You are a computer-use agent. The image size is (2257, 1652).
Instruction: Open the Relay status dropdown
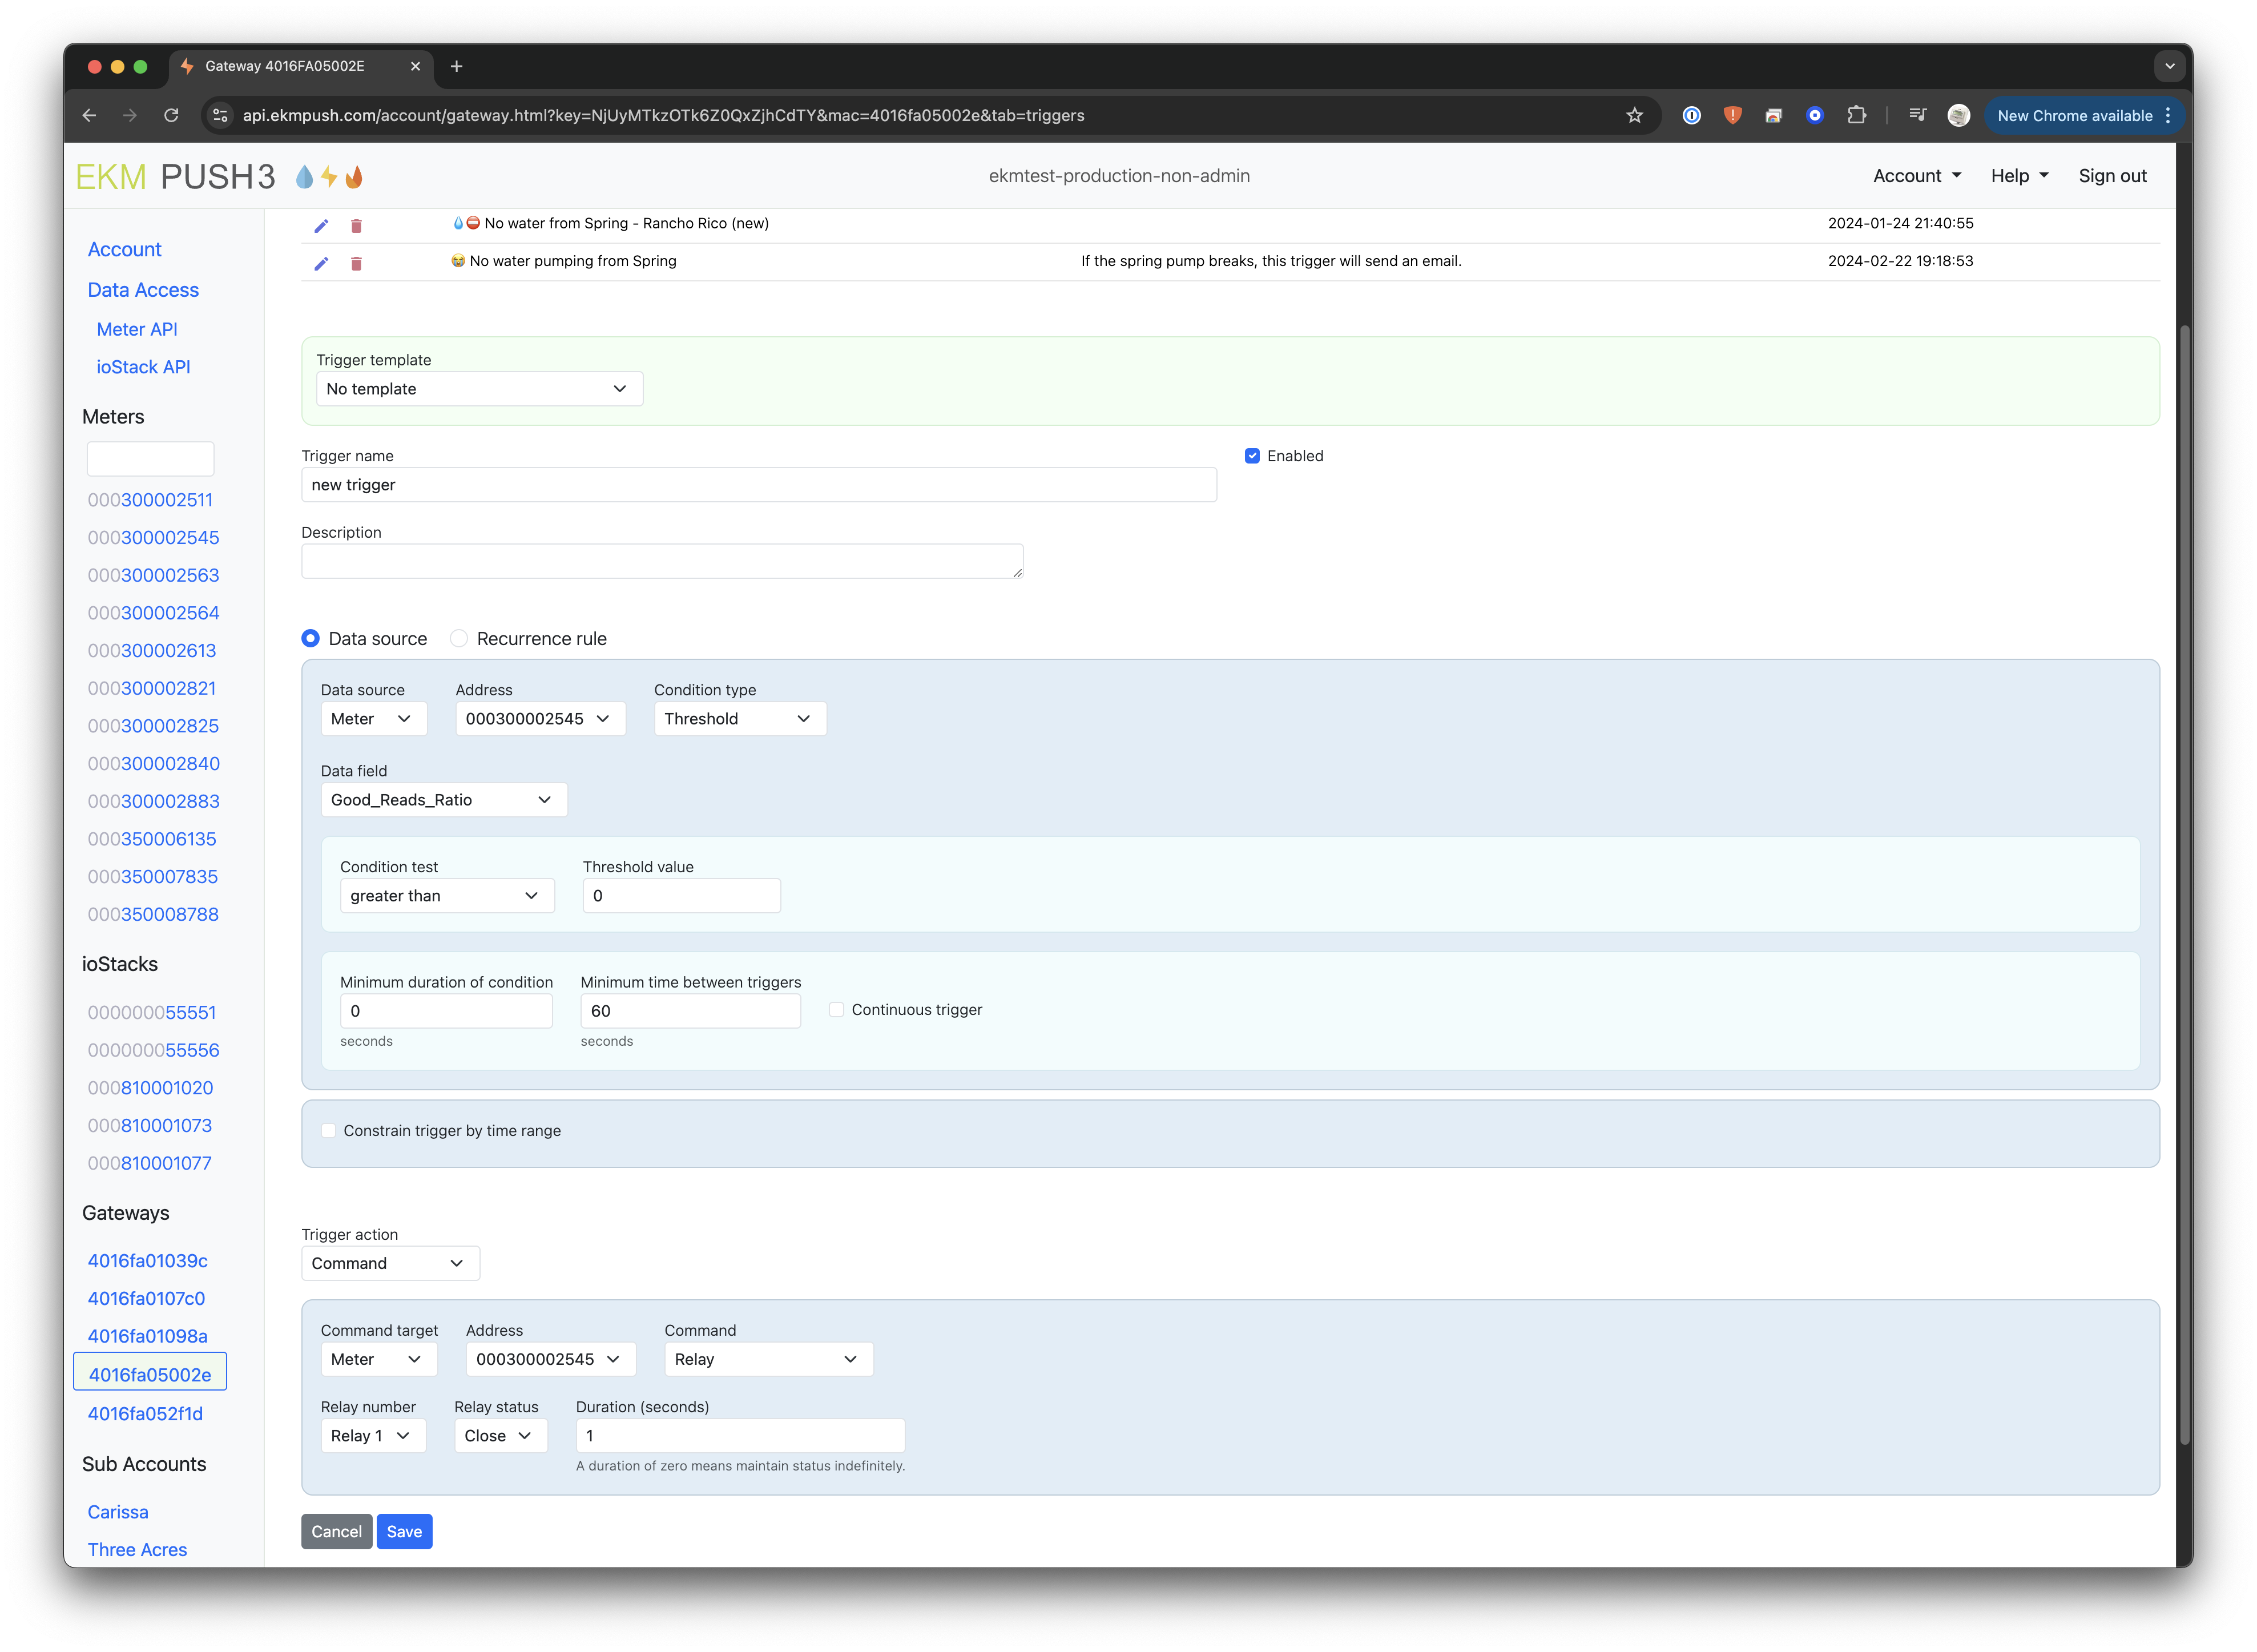point(499,1436)
